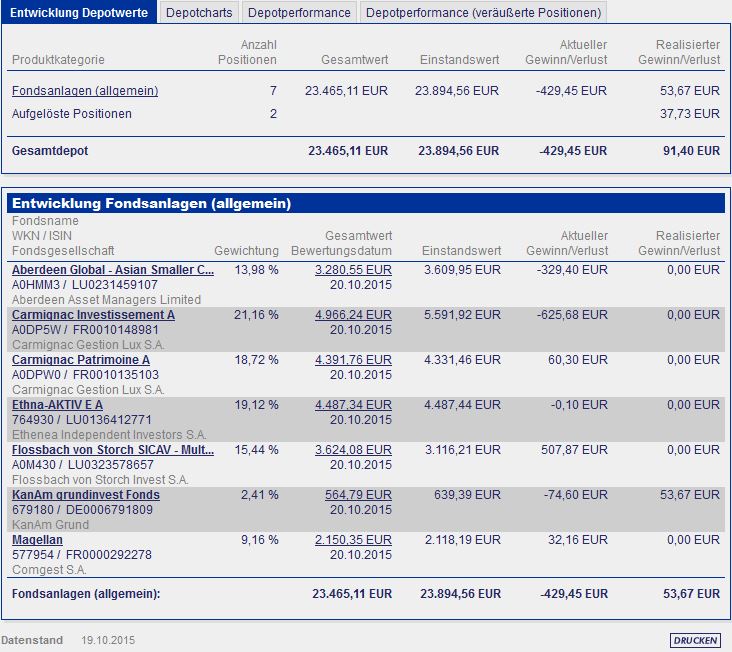Open the Ethna-AKTIV E A fund

tap(57, 405)
